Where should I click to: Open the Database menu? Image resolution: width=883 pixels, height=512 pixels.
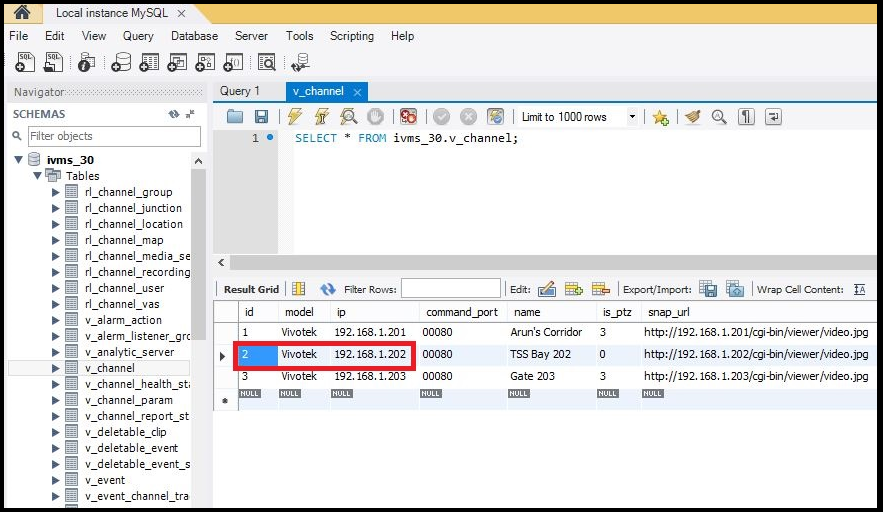tap(194, 35)
